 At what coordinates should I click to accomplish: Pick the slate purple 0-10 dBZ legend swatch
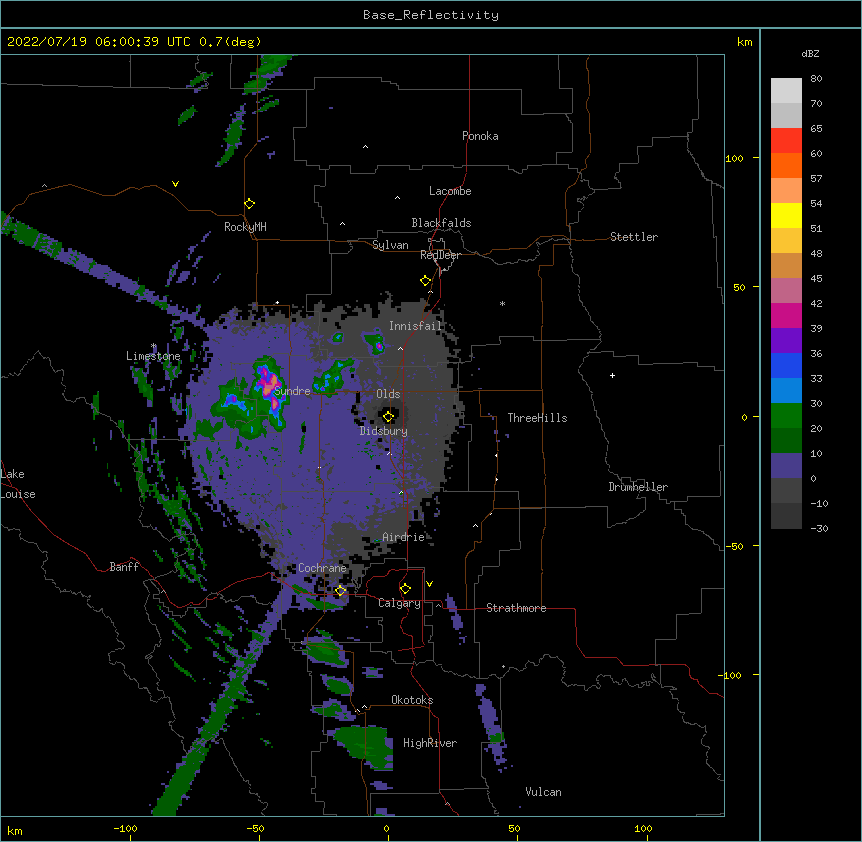[786, 466]
